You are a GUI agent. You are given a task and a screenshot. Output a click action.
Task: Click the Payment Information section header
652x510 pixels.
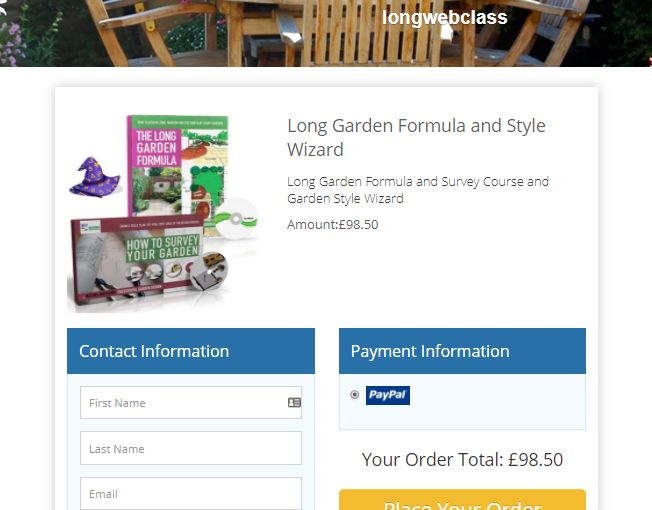pos(462,351)
